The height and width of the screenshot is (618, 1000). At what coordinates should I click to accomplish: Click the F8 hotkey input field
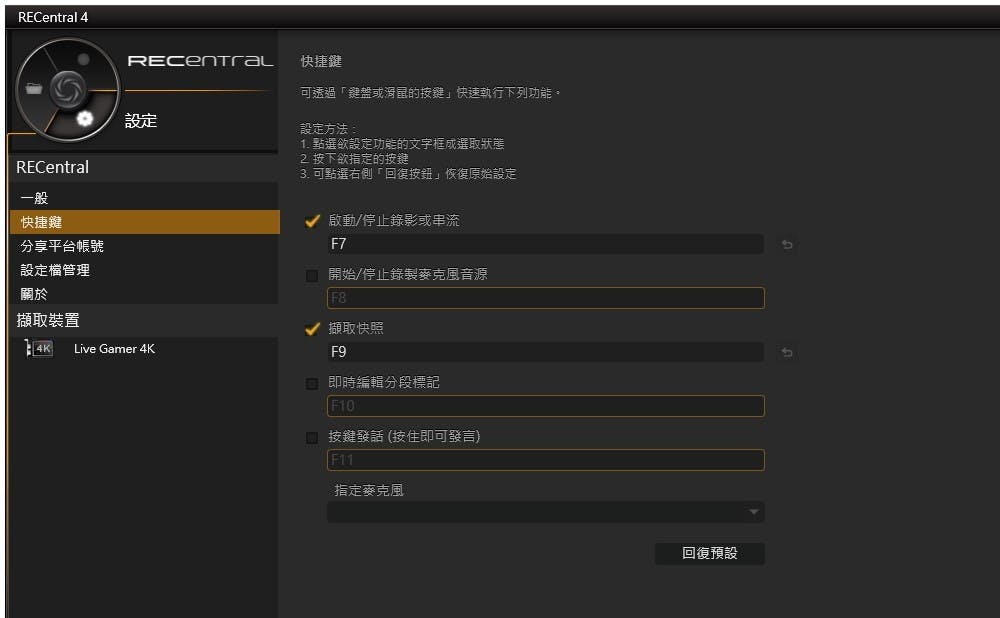[546, 298]
